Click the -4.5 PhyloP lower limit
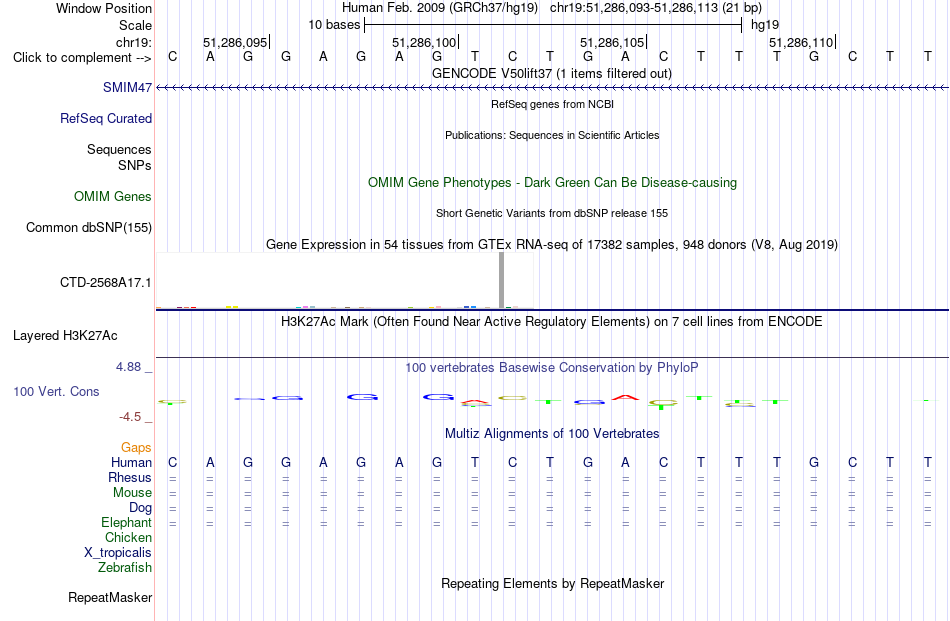The height and width of the screenshot is (621, 950). [130, 417]
